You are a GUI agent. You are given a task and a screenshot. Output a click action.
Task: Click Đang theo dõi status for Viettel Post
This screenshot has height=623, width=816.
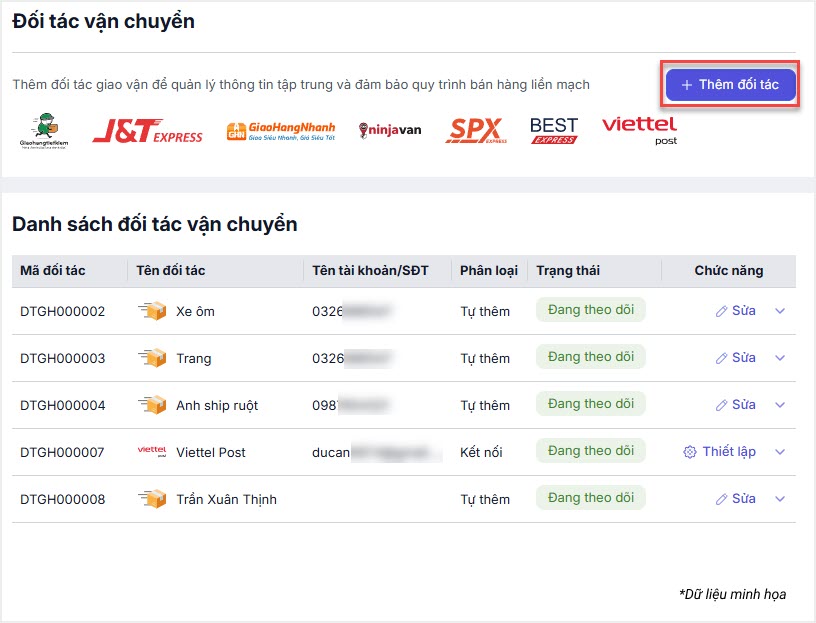(x=591, y=450)
